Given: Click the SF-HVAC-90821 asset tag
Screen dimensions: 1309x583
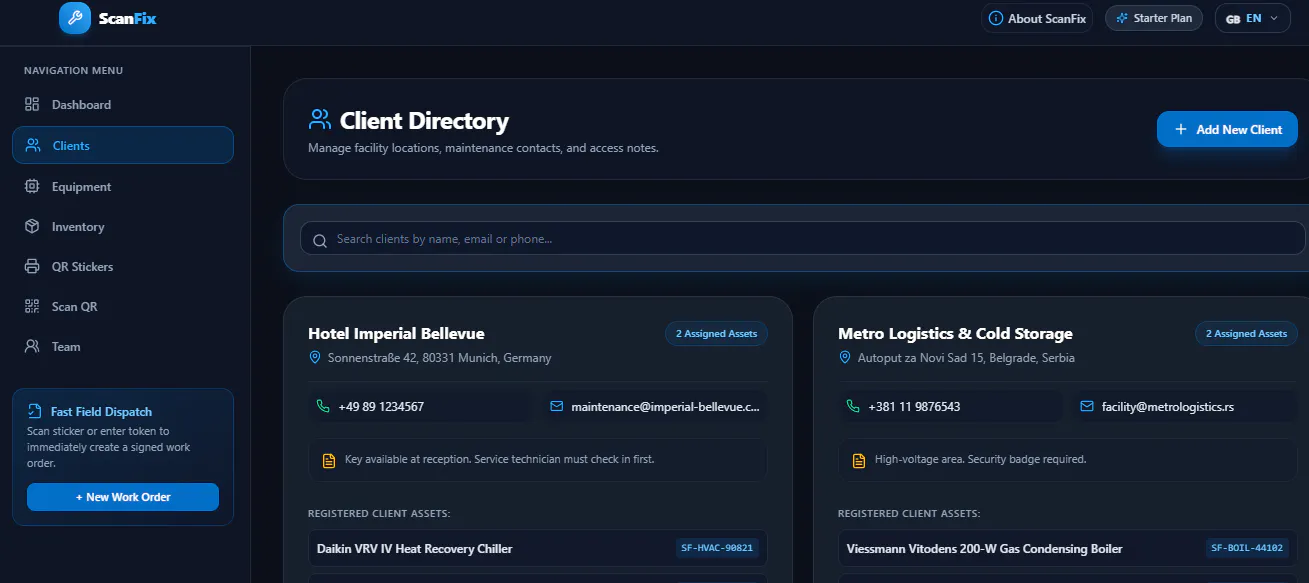Looking at the screenshot, I should point(717,548).
